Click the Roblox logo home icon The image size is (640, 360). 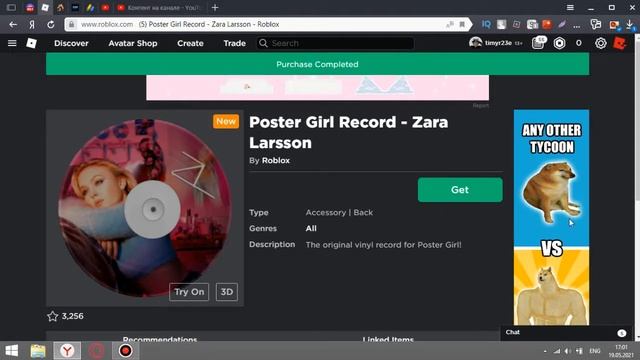[x=31, y=43]
